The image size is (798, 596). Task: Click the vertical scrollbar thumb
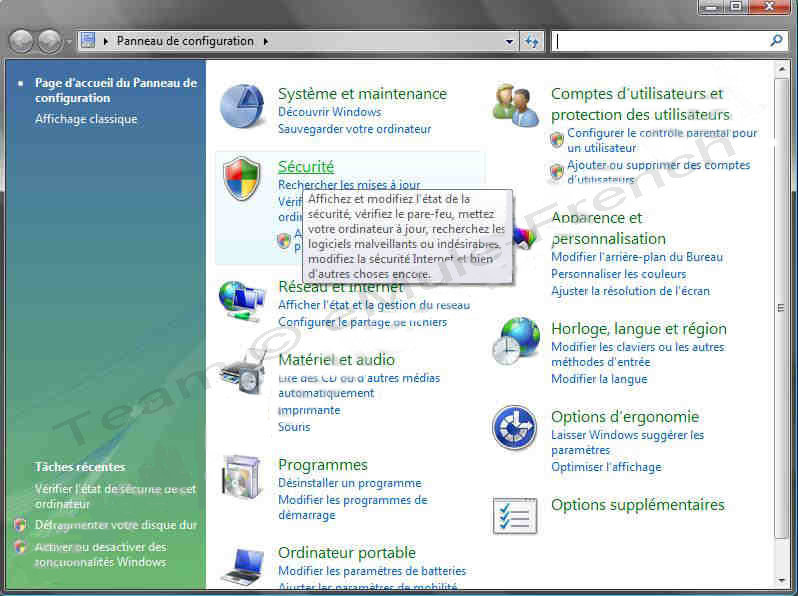(781, 307)
